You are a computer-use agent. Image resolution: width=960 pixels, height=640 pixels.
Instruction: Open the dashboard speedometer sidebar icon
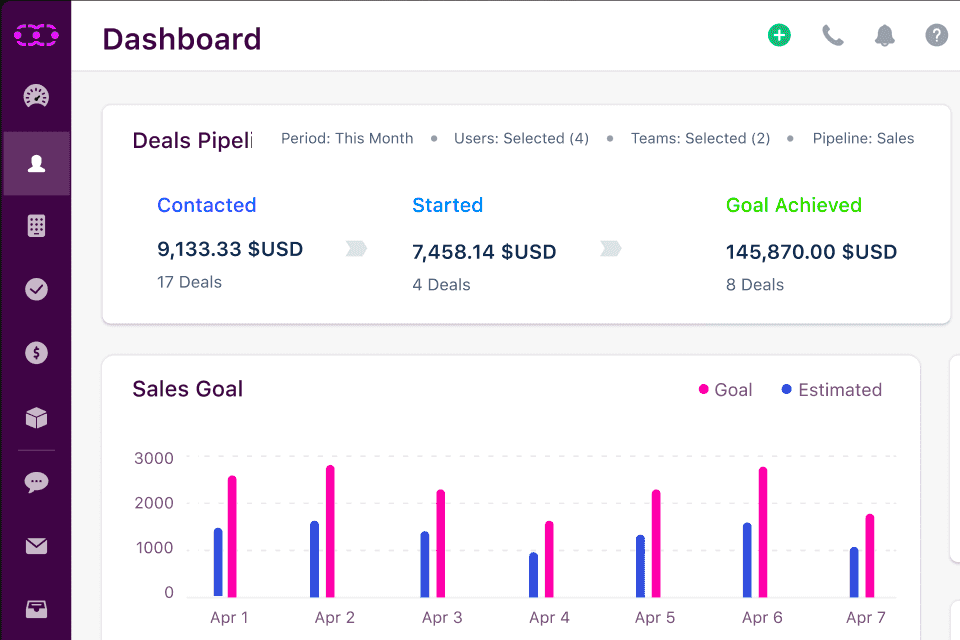36,97
